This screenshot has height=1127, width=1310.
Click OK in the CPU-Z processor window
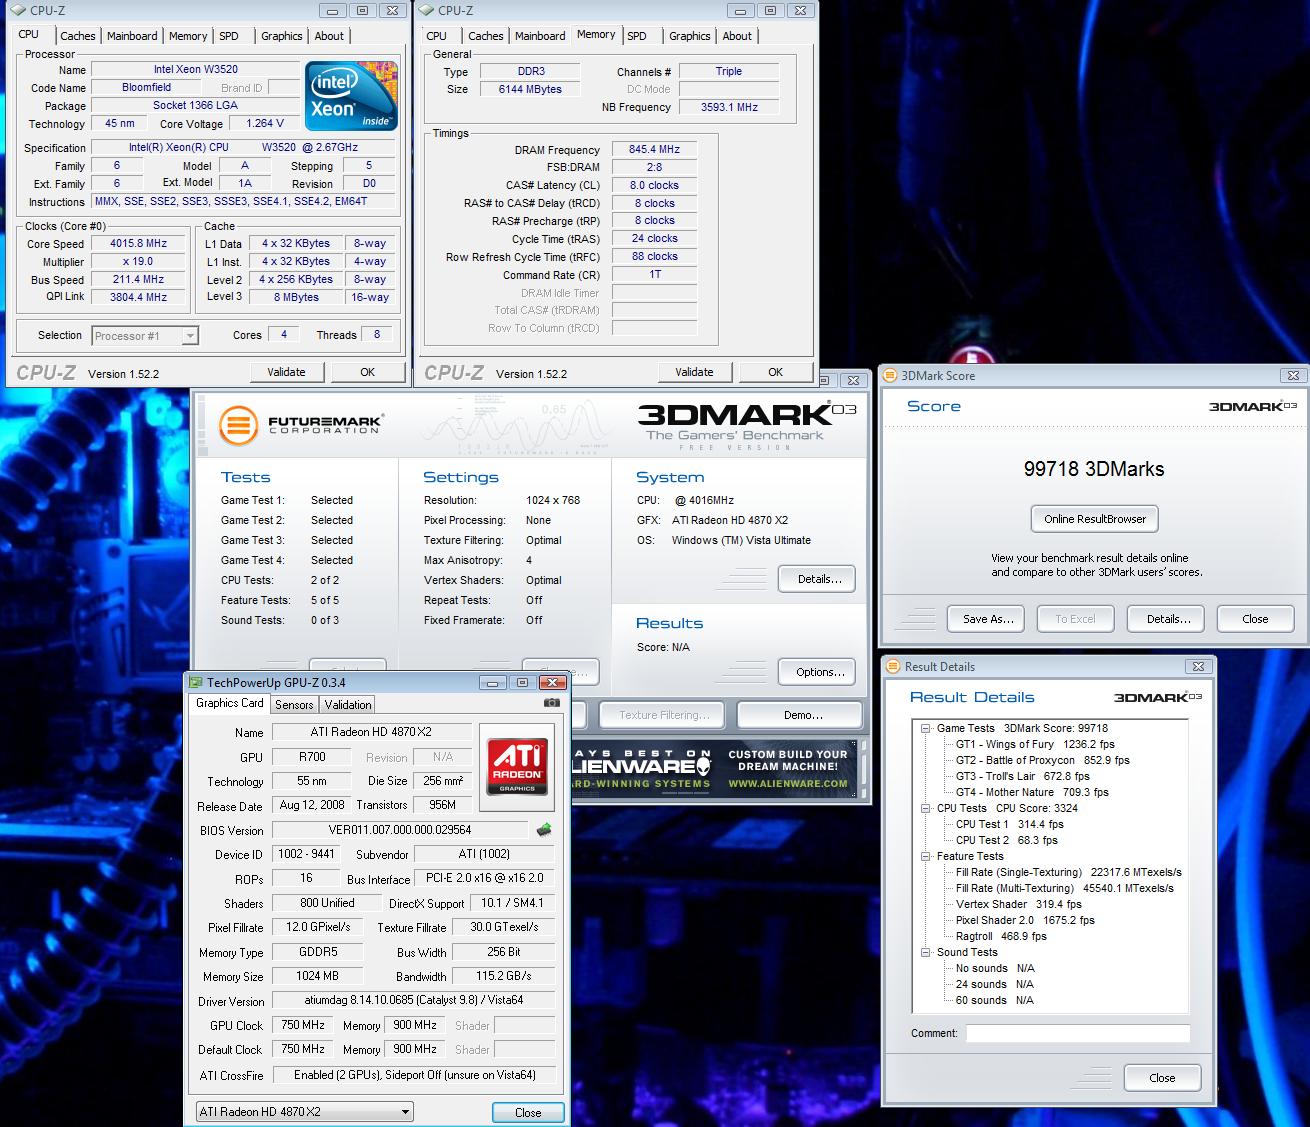click(367, 372)
